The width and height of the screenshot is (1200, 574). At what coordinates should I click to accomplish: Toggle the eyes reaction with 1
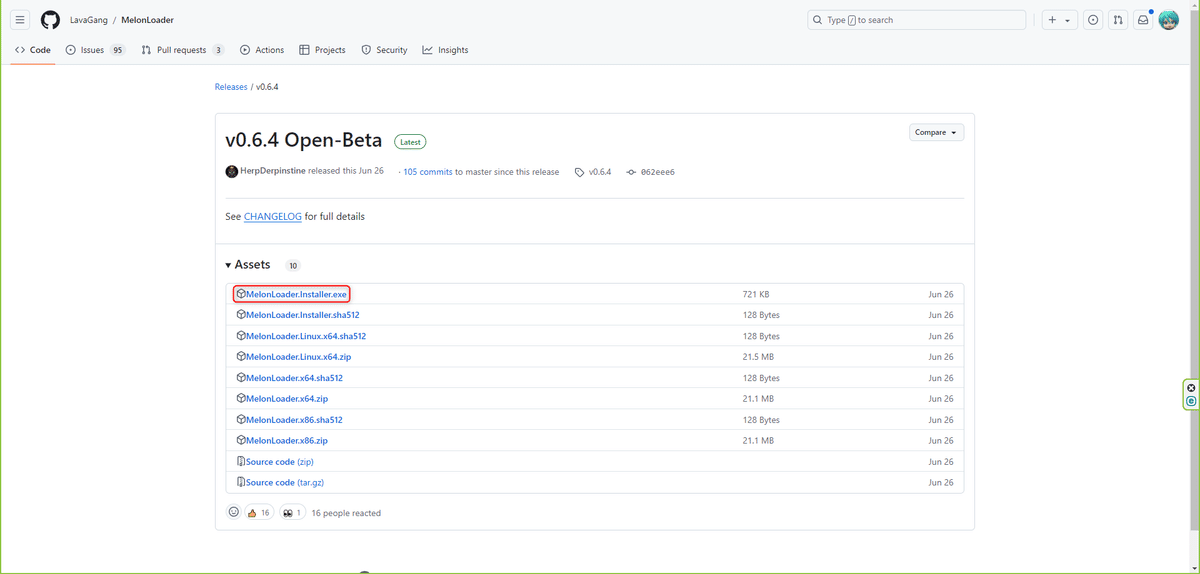pos(292,513)
